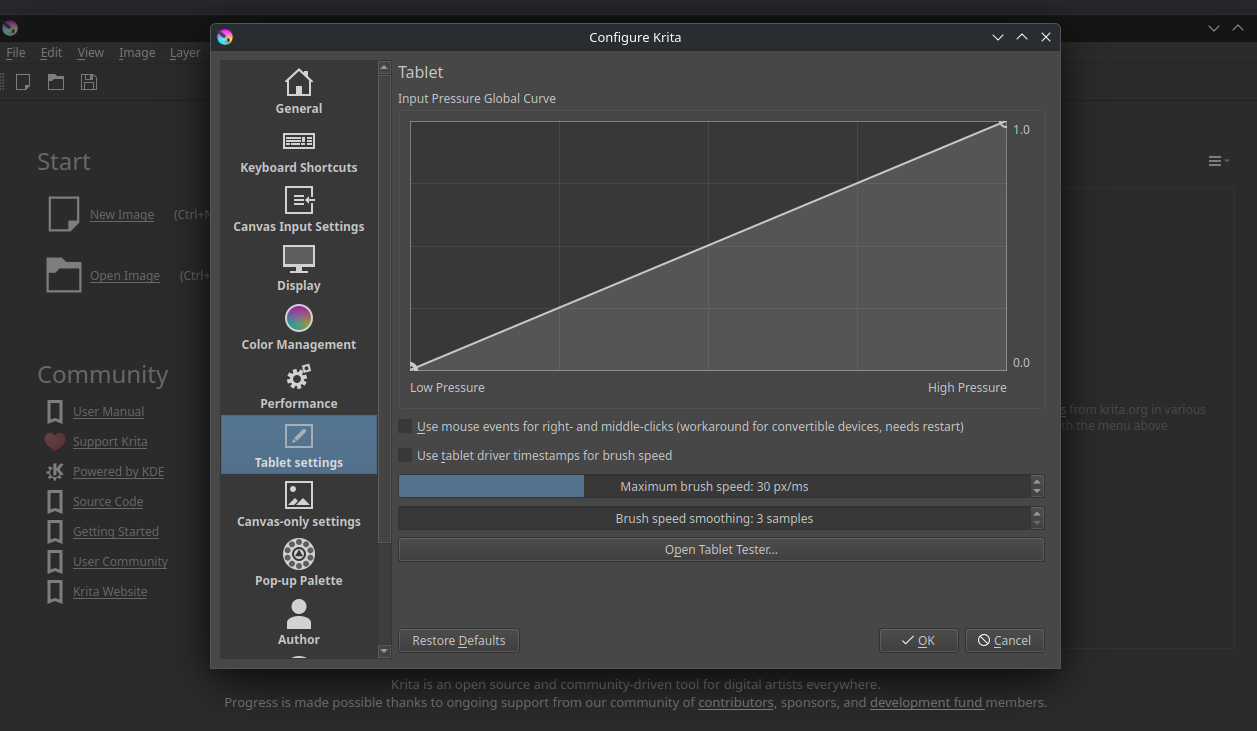Visit the User Community link
The image size is (1257, 731).
coord(120,561)
